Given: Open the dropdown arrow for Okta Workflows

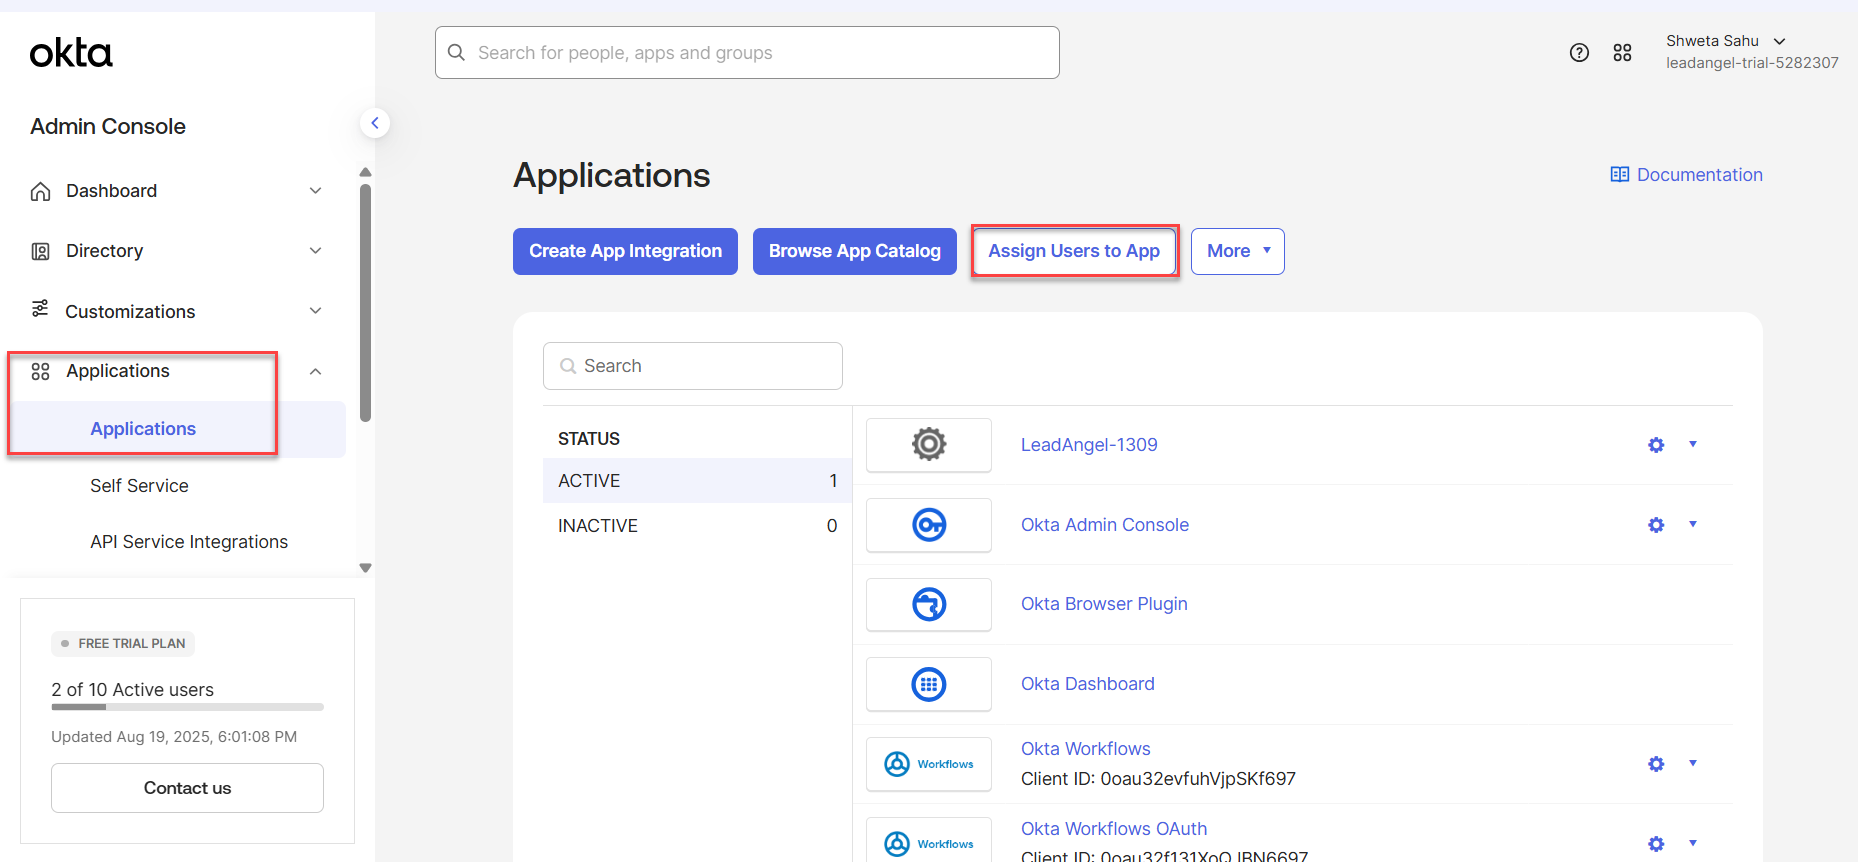Looking at the screenshot, I should click(x=1693, y=763).
